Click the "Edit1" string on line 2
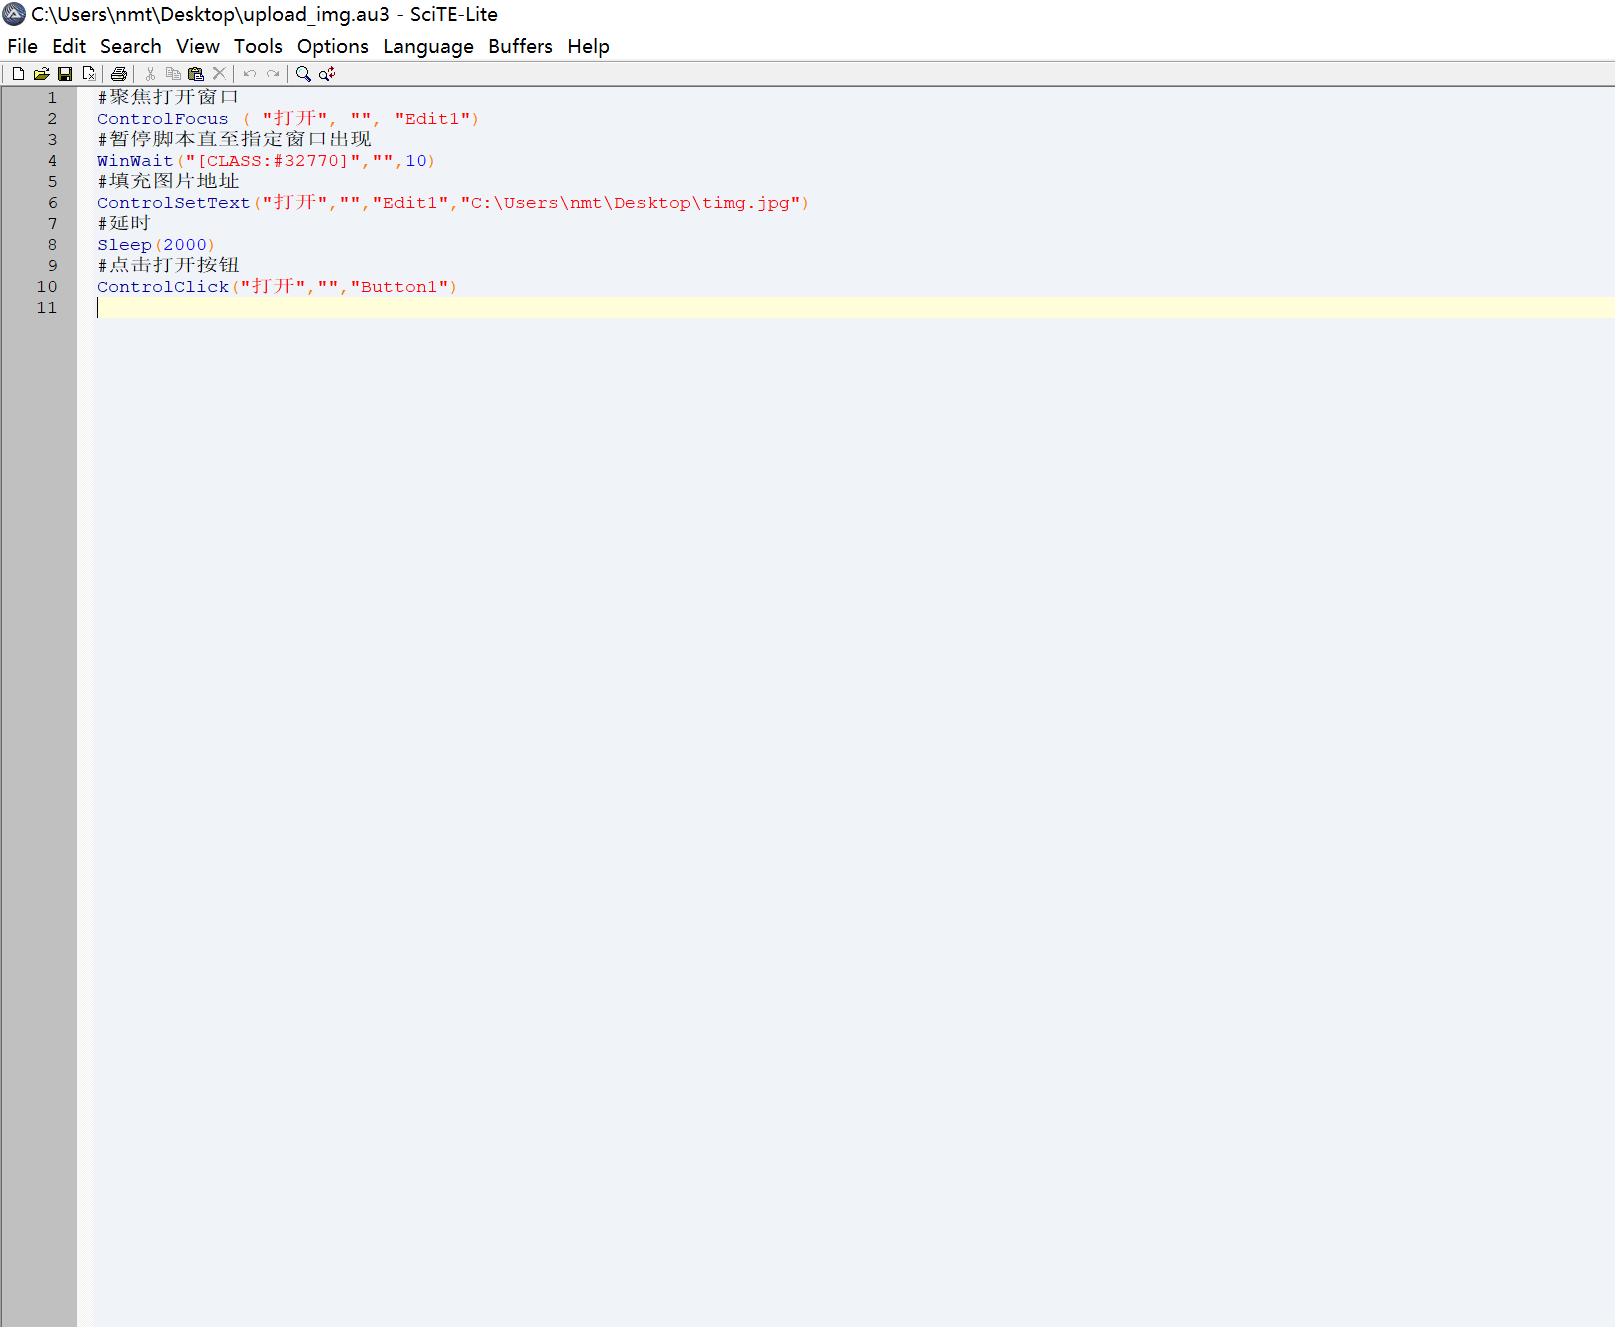1615x1327 pixels. click(432, 119)
